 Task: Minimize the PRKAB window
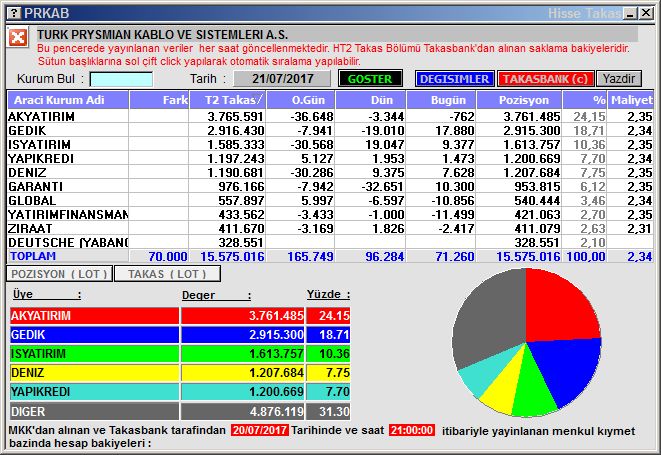[x=631, y=13]
